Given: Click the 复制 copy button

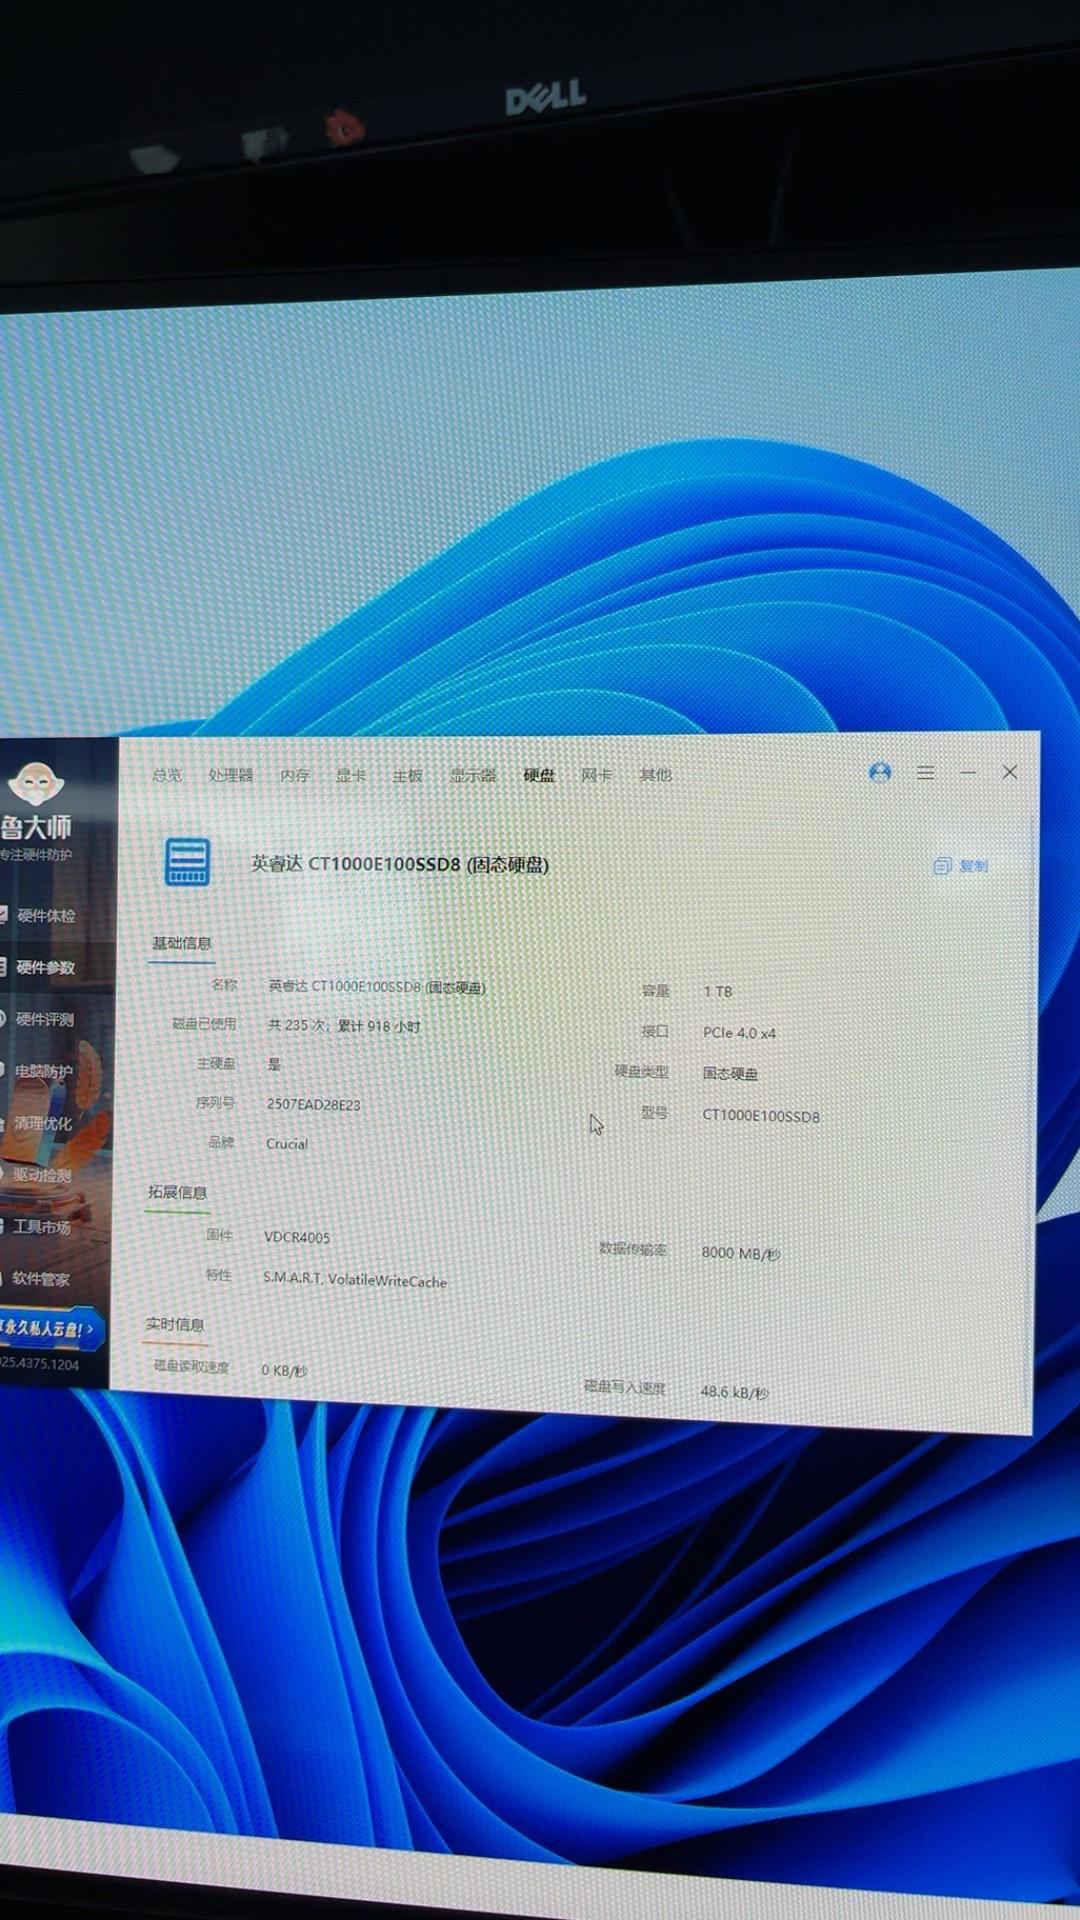Looking at the screenshot, I should point(960,866).
